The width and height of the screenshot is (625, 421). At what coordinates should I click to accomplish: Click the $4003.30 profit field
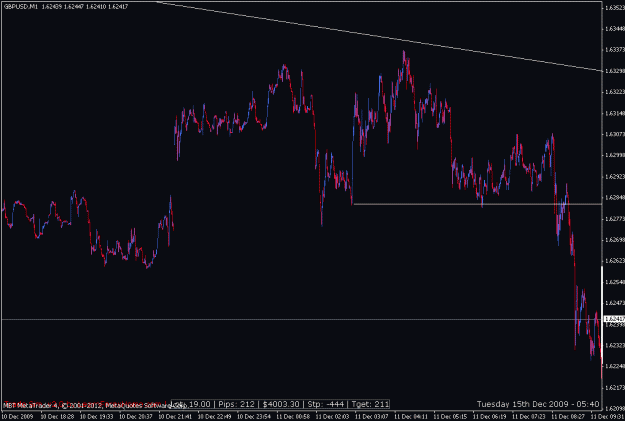click(281, 404)
